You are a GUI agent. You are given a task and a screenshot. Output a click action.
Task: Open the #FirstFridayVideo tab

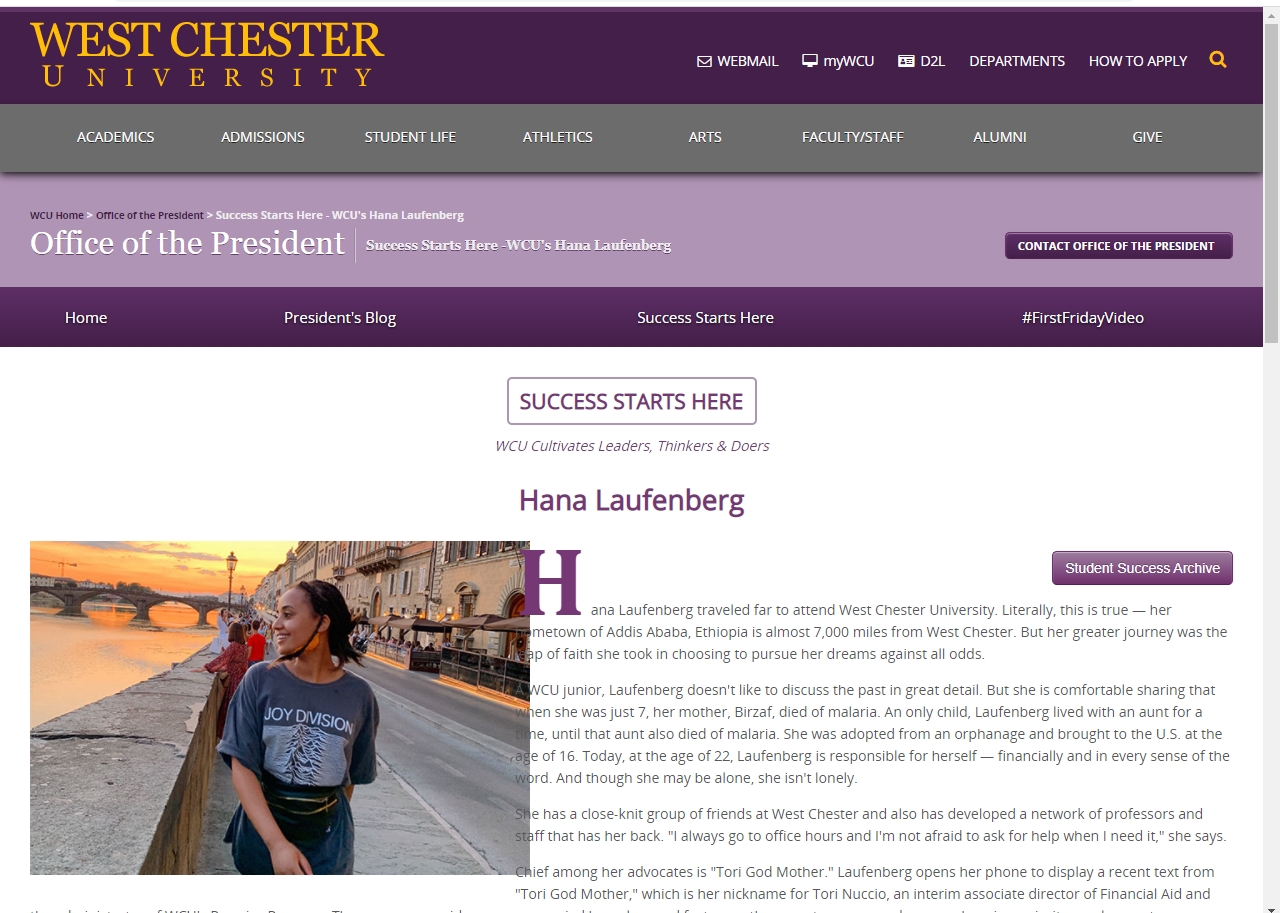click(1083, 318)
